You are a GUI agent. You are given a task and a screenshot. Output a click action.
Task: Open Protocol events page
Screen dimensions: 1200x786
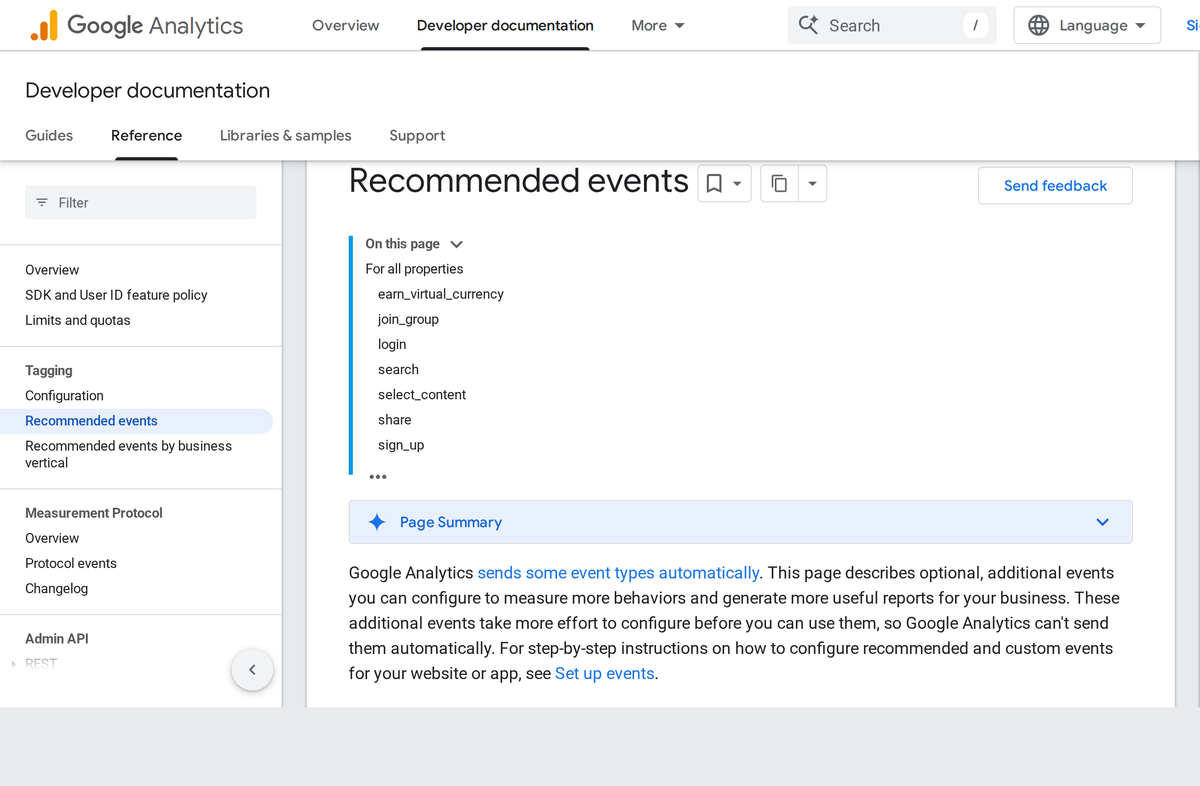coord(71,563)
